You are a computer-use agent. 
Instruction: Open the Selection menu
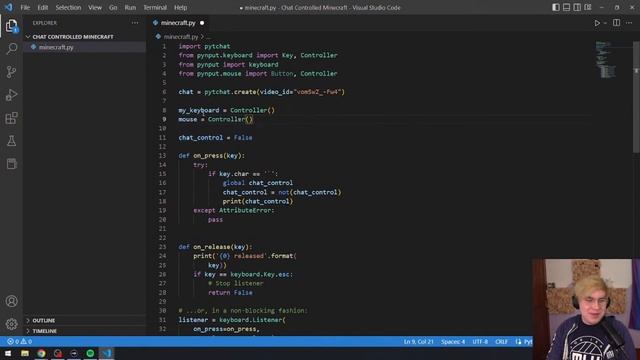[68, 7]
